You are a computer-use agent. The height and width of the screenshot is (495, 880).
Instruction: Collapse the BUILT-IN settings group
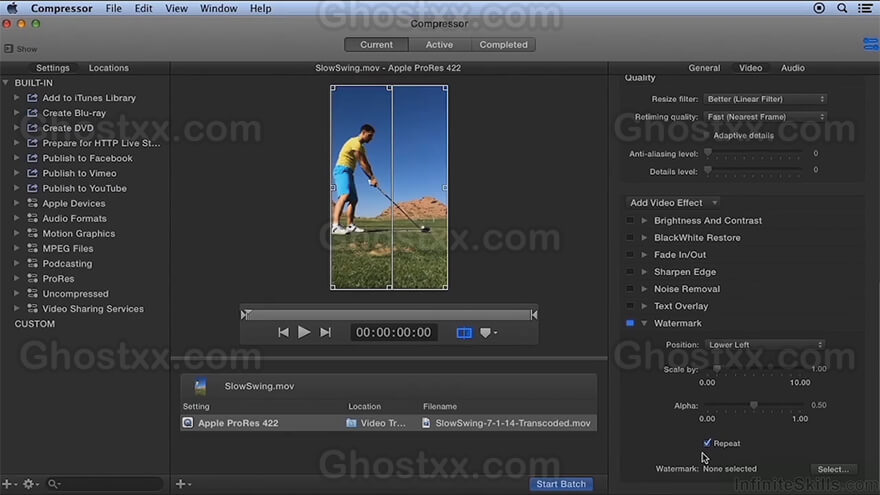tap(6, 82)
